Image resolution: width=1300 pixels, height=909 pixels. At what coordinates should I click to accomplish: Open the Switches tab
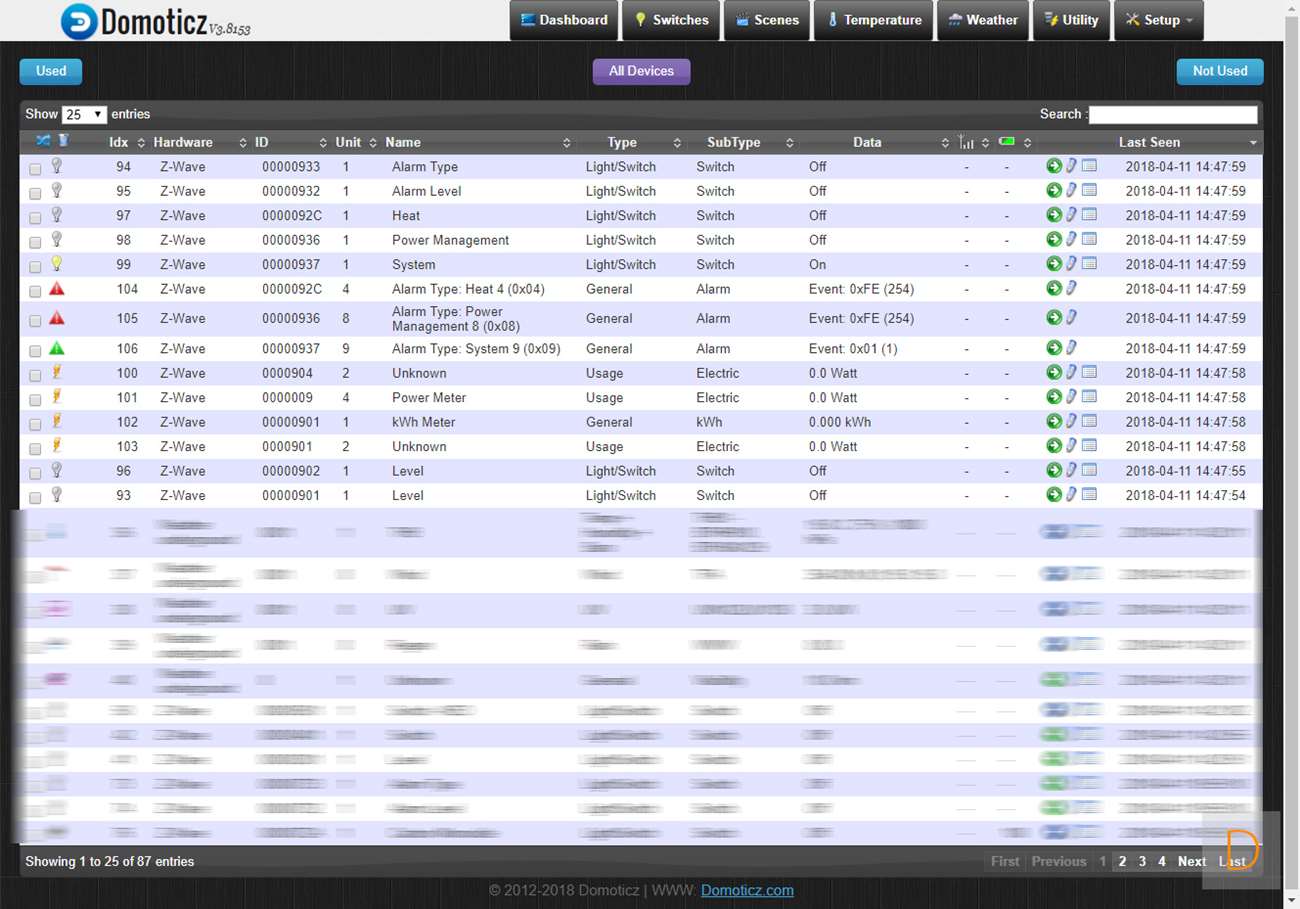pyautogui.click(x=671, y=20)
